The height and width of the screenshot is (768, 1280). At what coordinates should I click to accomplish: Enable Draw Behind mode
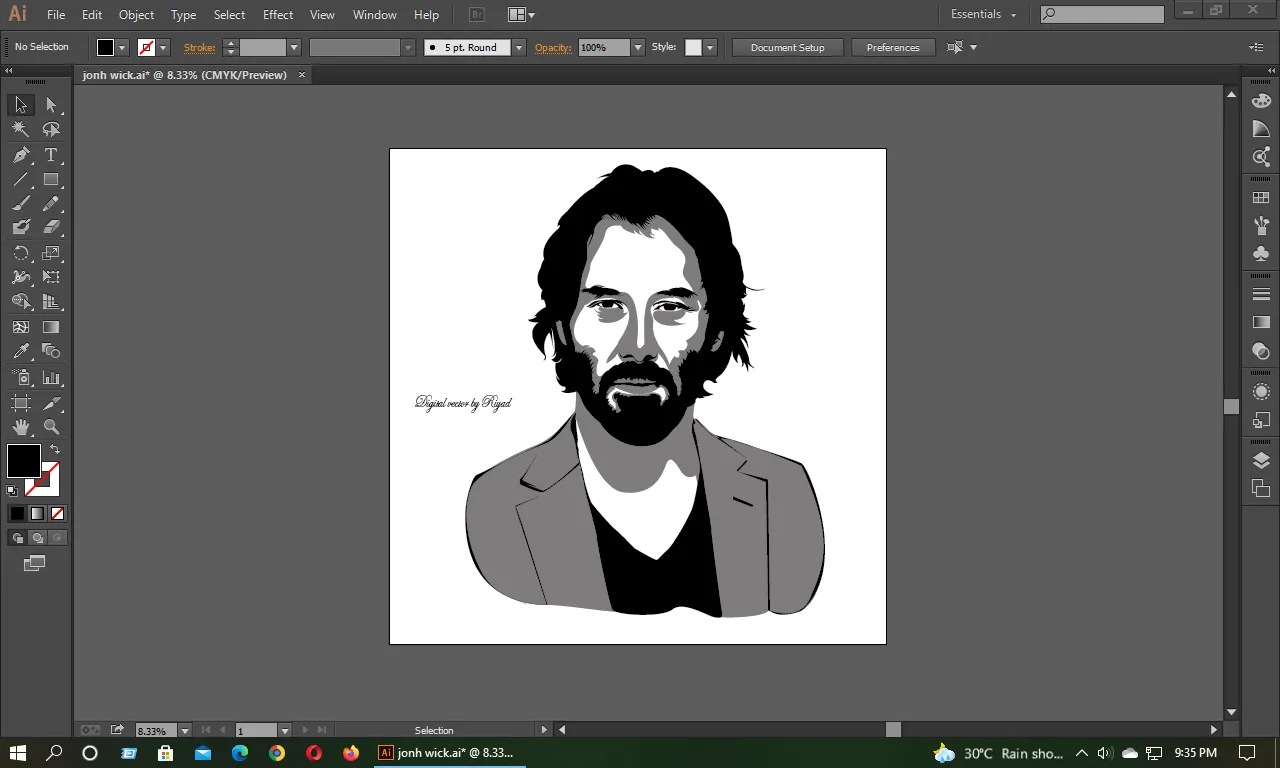click(38, 538)
